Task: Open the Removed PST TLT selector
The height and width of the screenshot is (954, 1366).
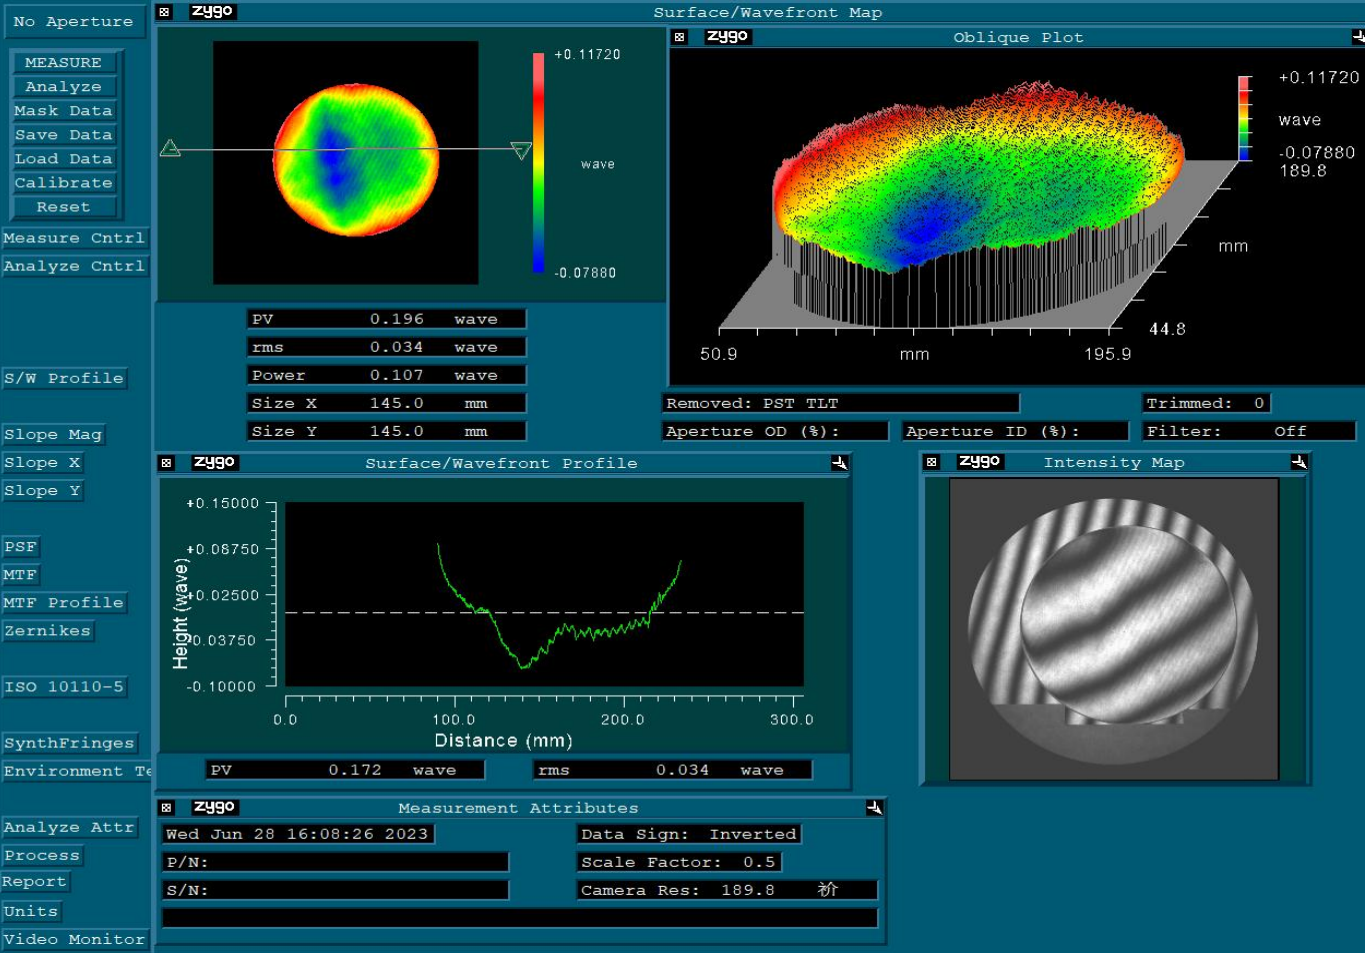Action: pyautogui.click(x=841, y=403)
